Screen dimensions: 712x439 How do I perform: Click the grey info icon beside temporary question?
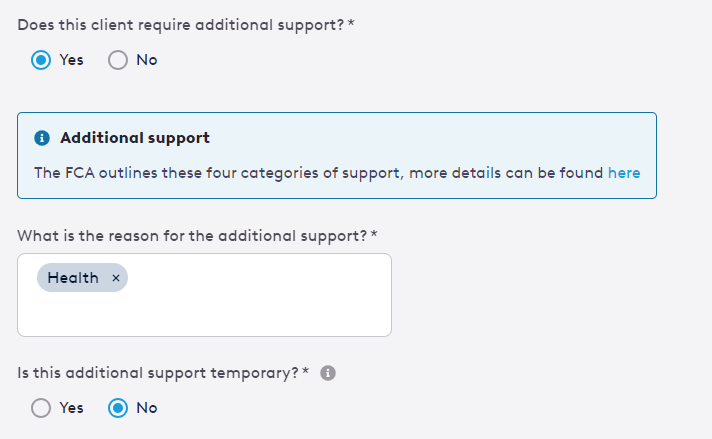pos(328,373)
